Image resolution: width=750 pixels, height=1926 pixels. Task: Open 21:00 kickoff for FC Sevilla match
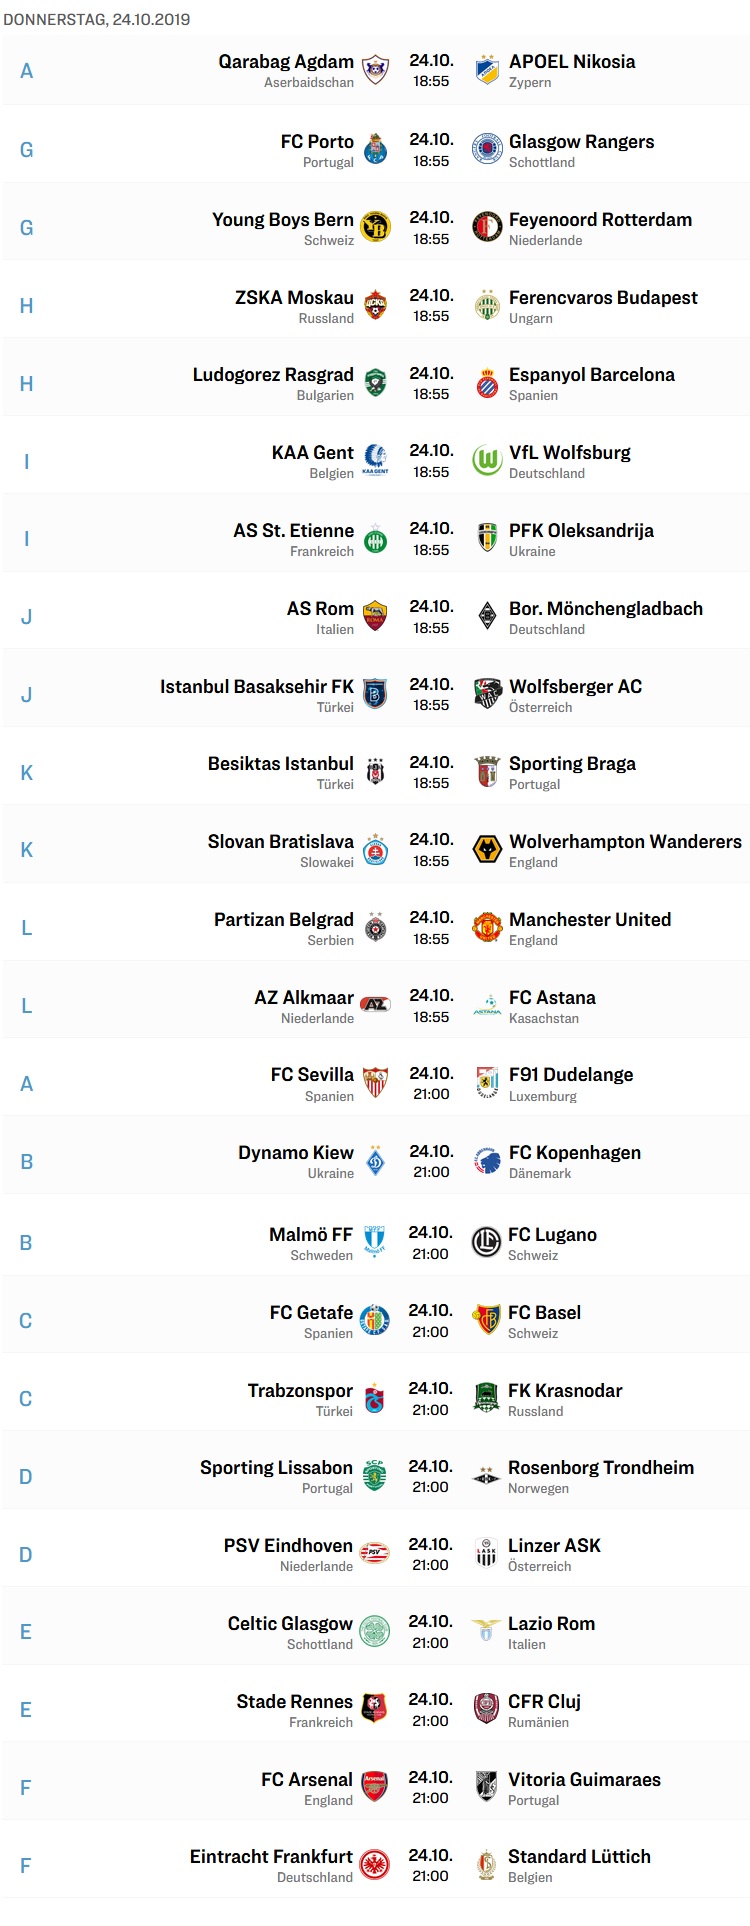point(431,1094)
